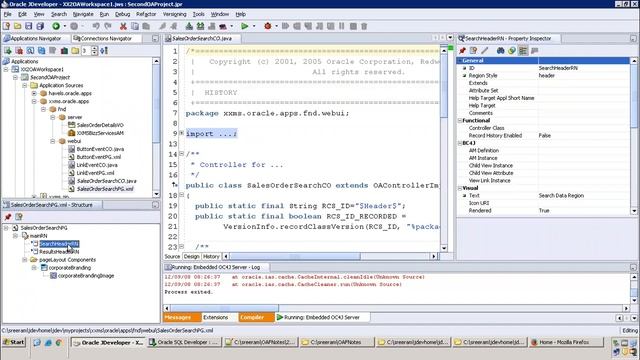Switch to the Design editor tab

[191, 256]
